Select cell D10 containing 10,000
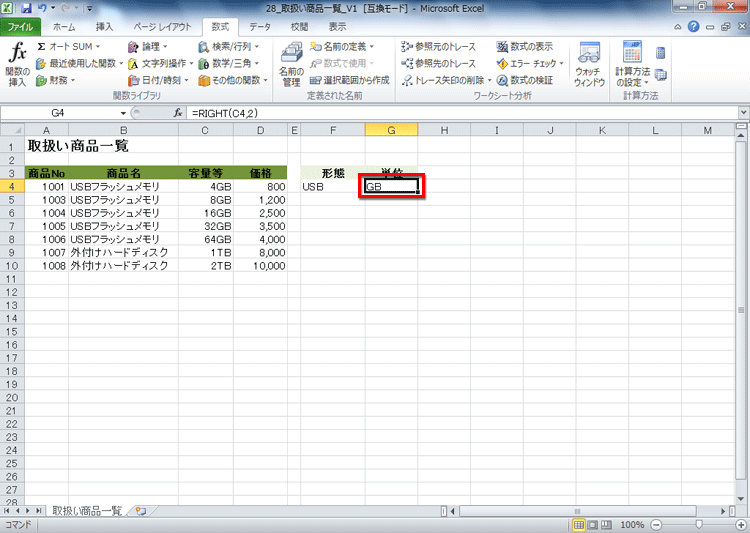 pyautogui.click(x=260, y=266)
